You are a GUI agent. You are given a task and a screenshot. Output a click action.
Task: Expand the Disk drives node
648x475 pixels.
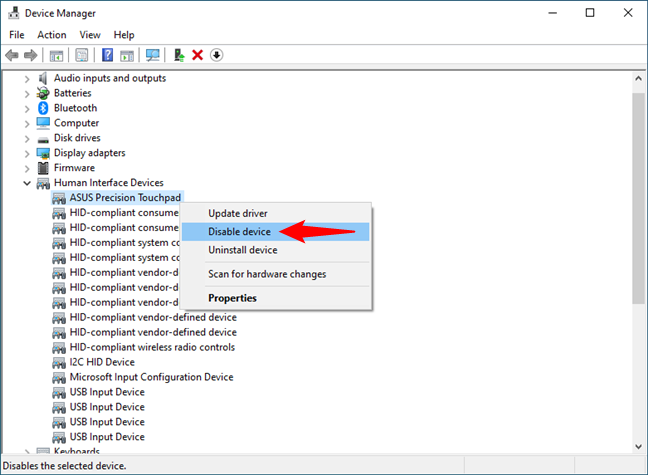27,138
